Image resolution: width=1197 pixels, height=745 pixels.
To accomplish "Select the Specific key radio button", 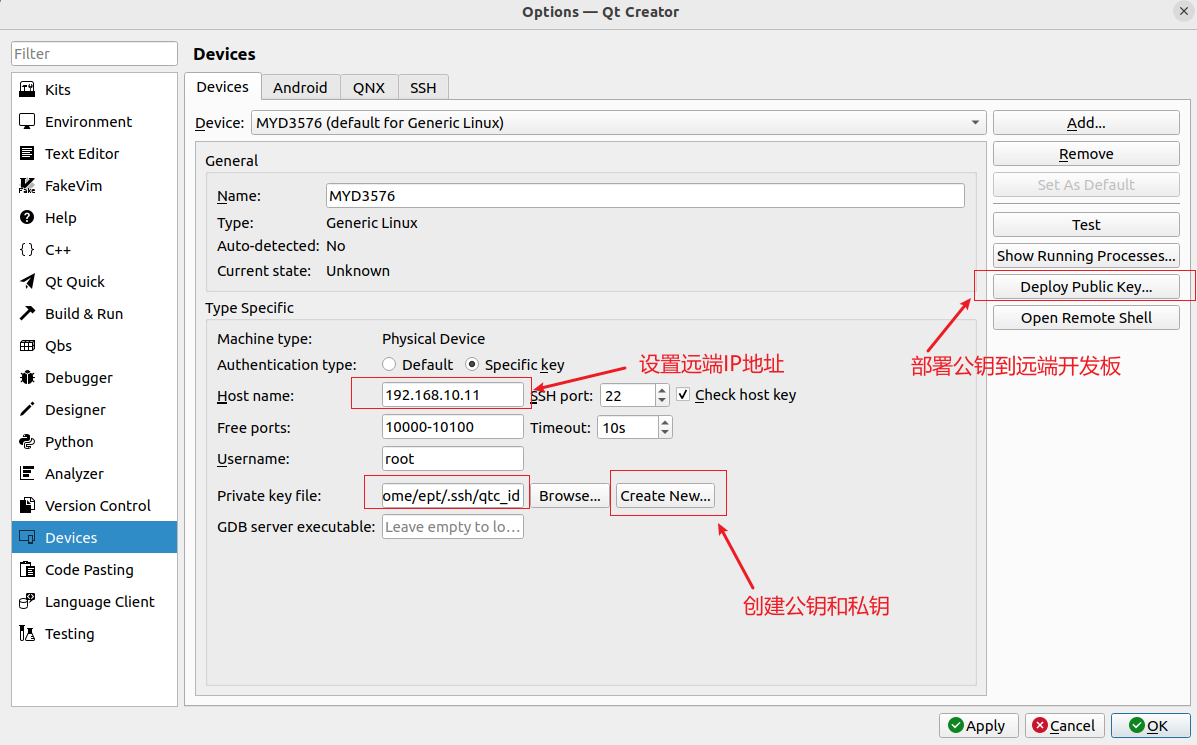I will 472,365.
